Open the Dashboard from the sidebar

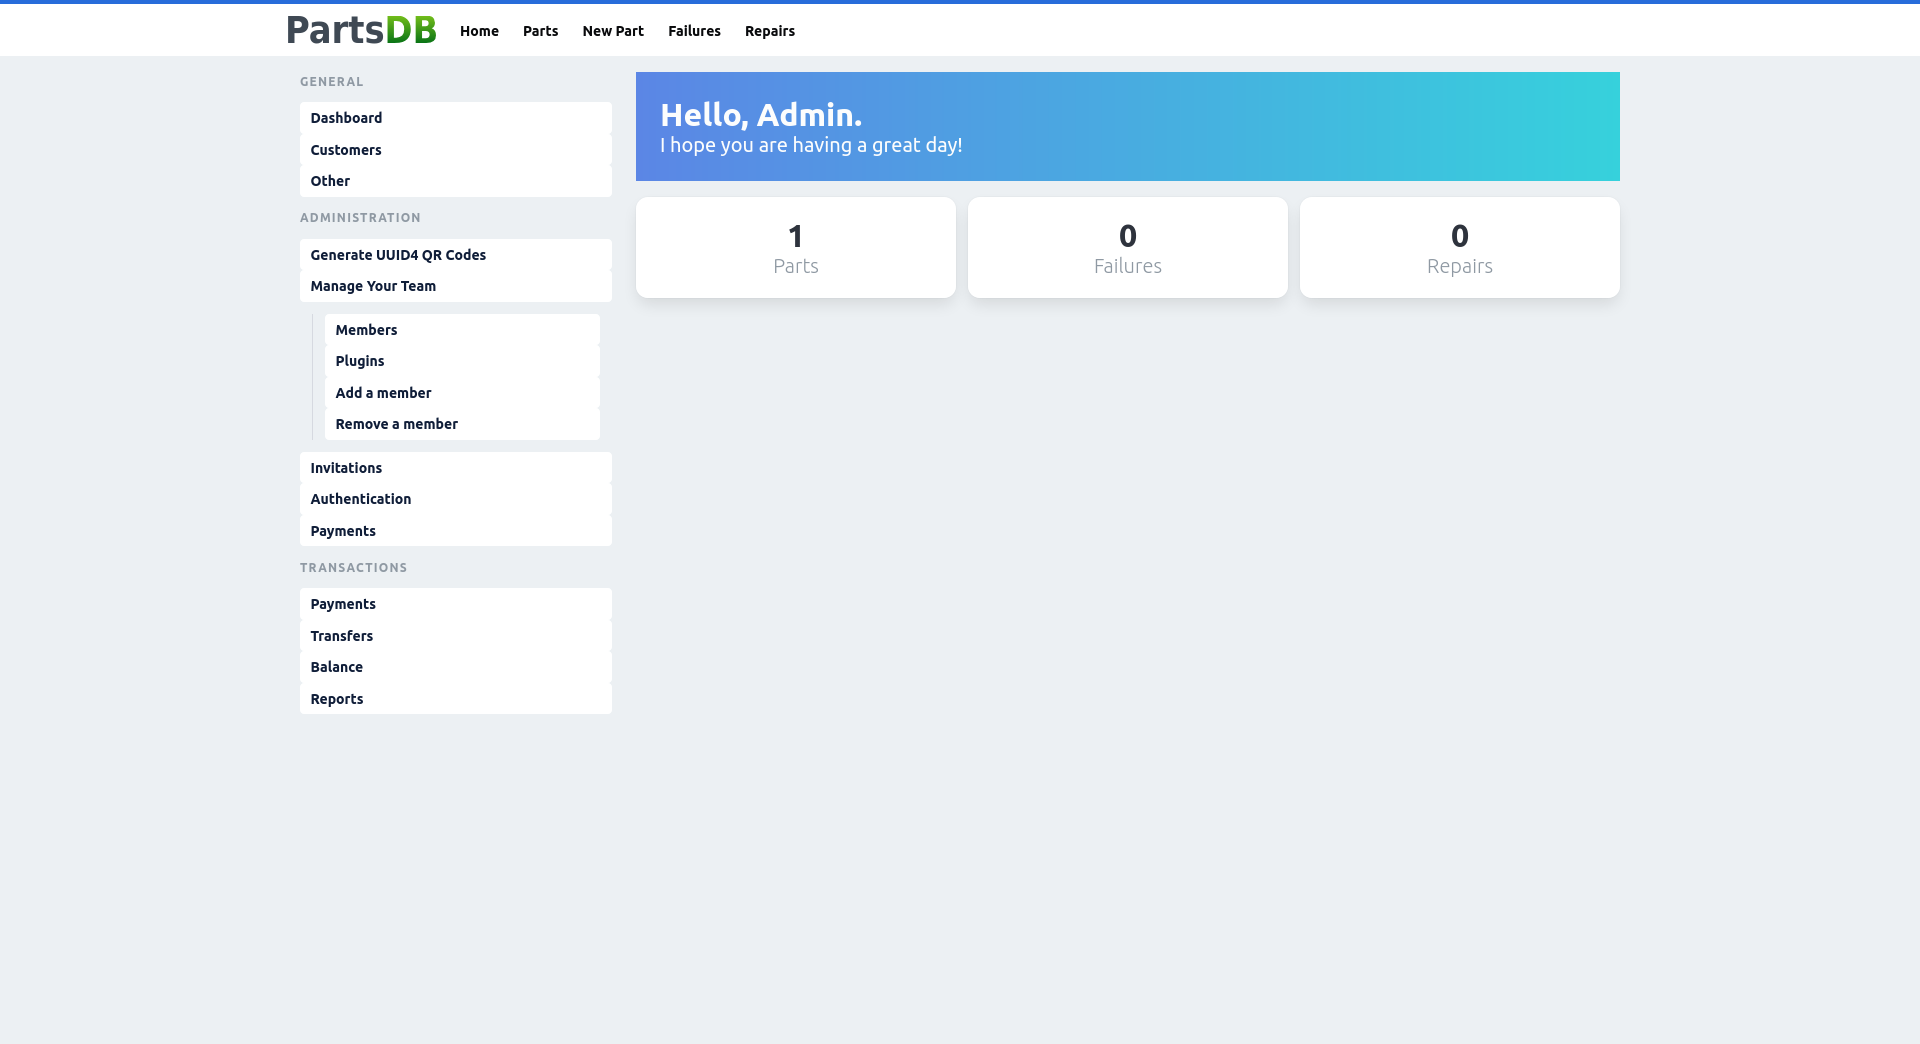point(346,118)
